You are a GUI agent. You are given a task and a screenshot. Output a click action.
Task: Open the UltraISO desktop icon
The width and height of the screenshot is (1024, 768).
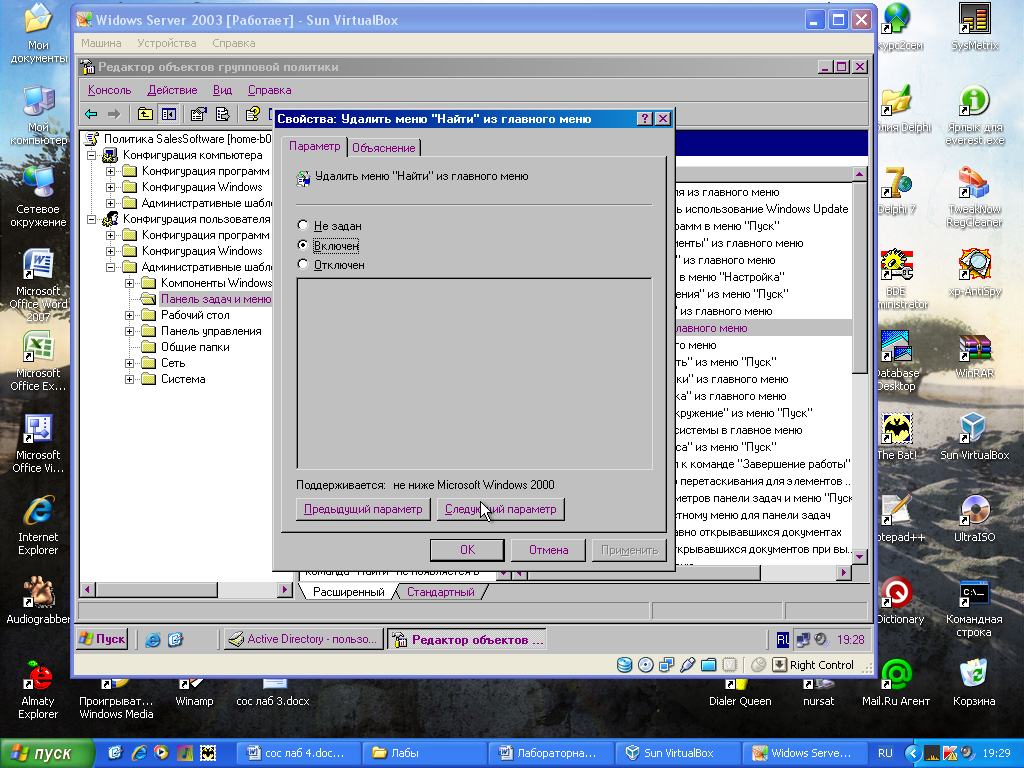point(974,519)
